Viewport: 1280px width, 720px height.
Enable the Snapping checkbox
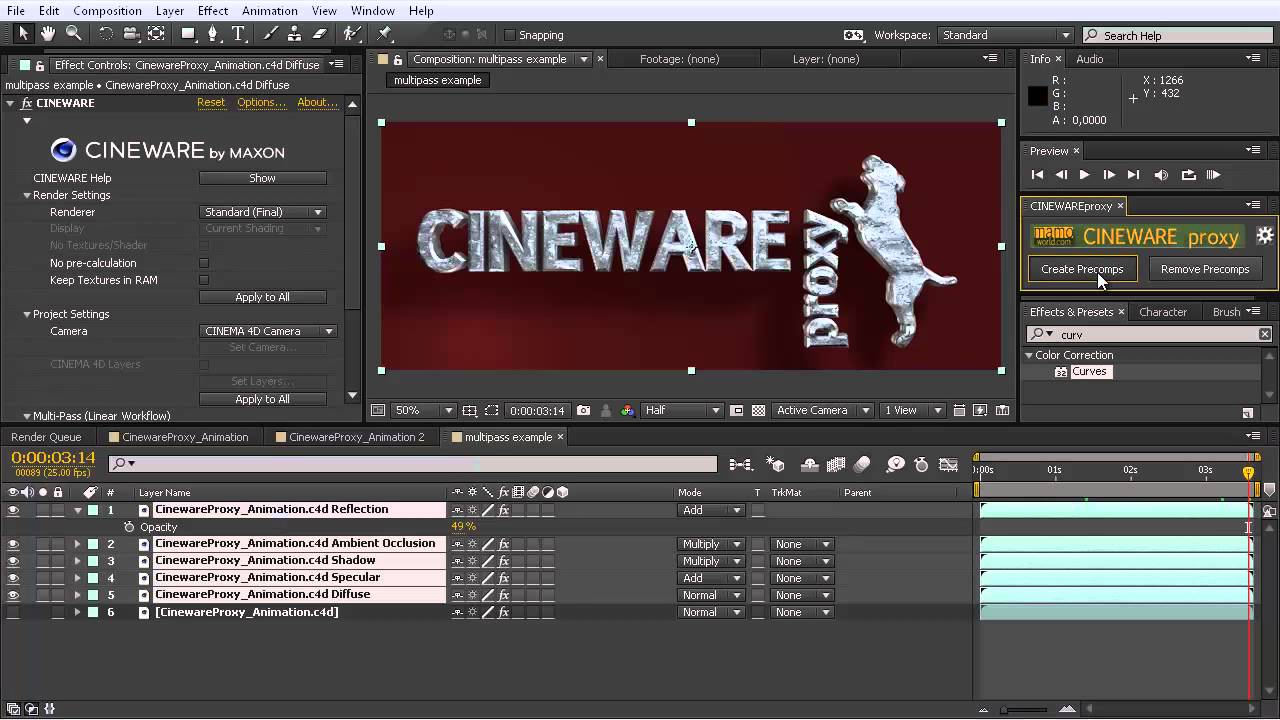510,35
